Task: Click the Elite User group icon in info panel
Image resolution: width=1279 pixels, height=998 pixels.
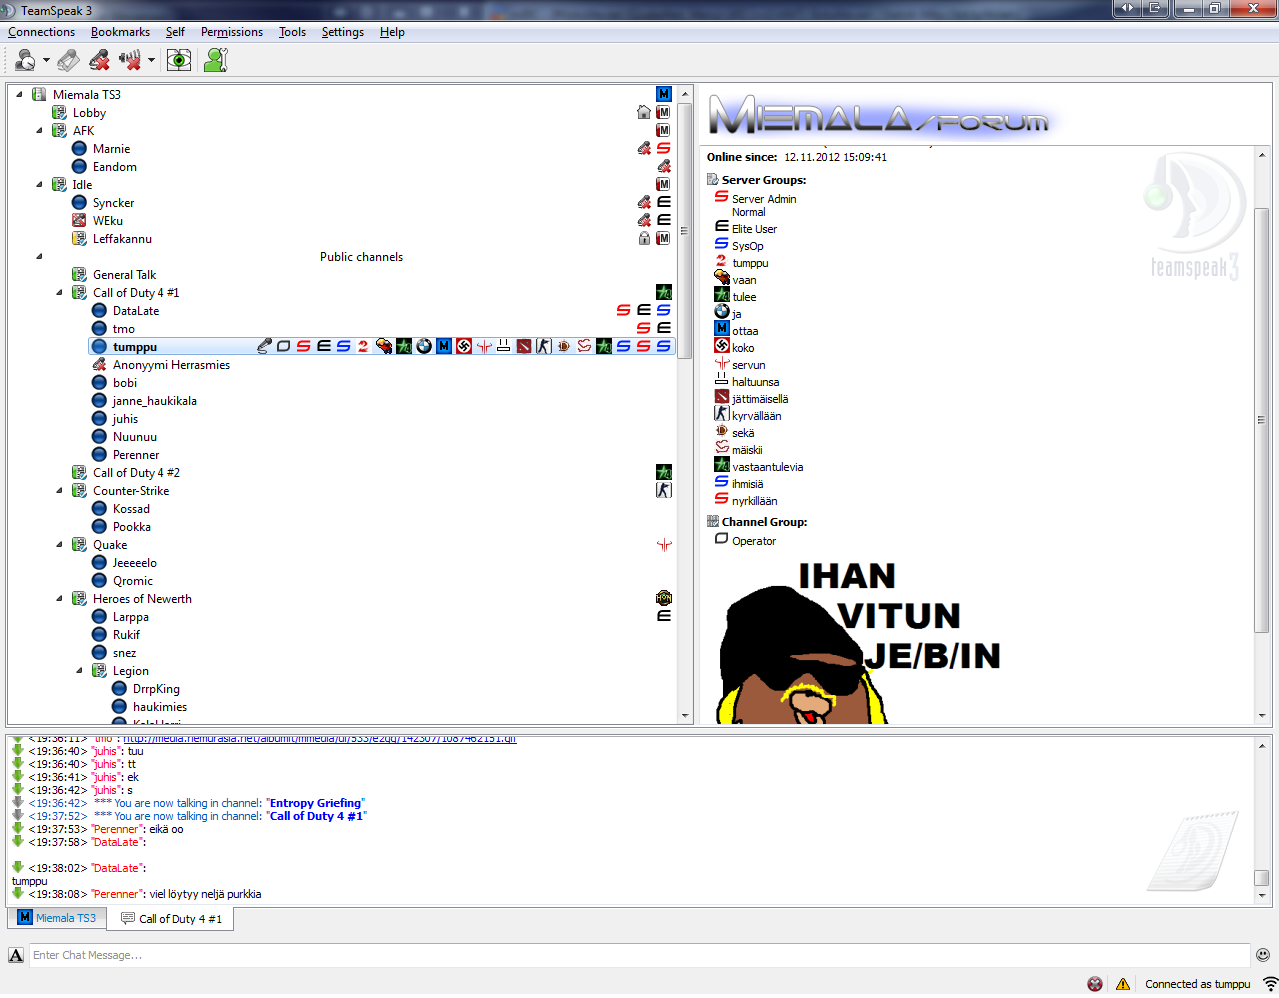Action: pos(722,227)
